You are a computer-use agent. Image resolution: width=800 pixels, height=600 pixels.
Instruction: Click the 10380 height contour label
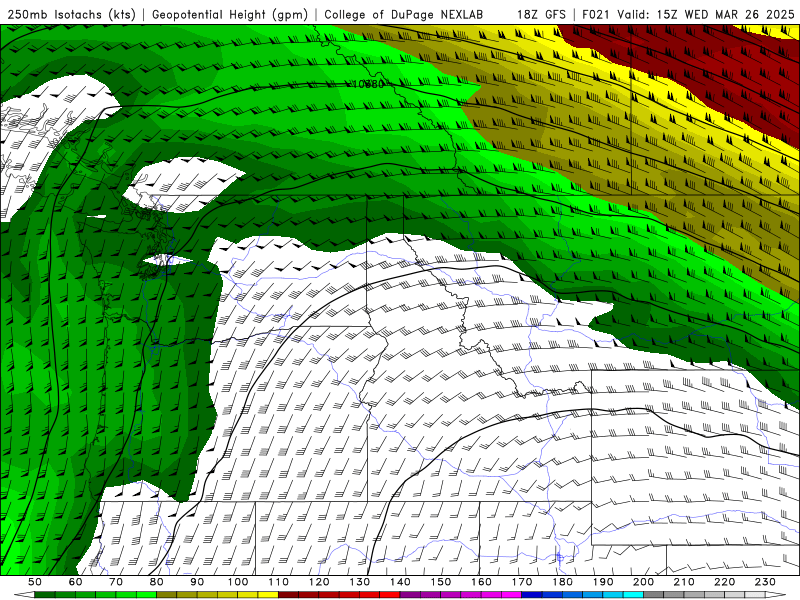368,84
